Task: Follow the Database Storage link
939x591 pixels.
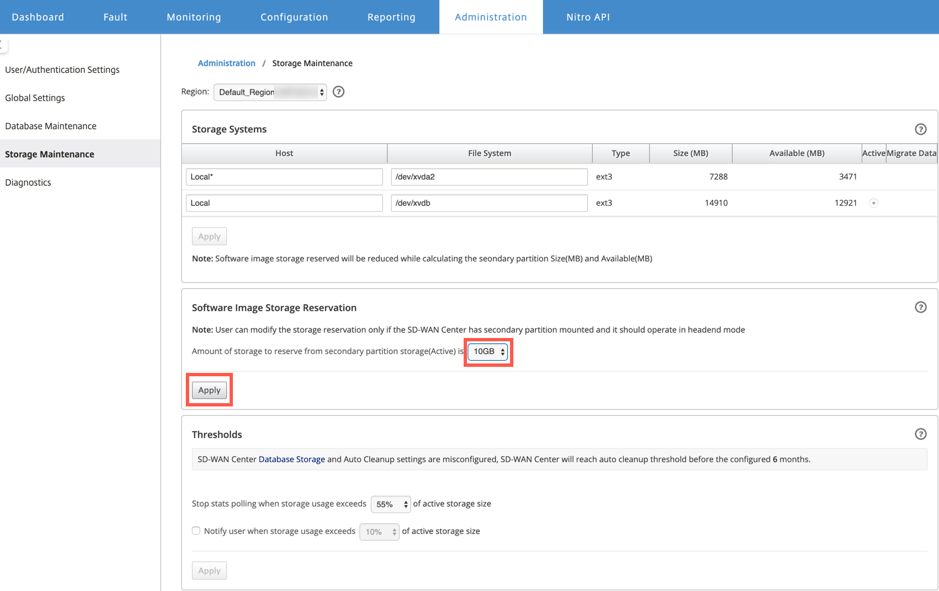Action: [292, 459]
